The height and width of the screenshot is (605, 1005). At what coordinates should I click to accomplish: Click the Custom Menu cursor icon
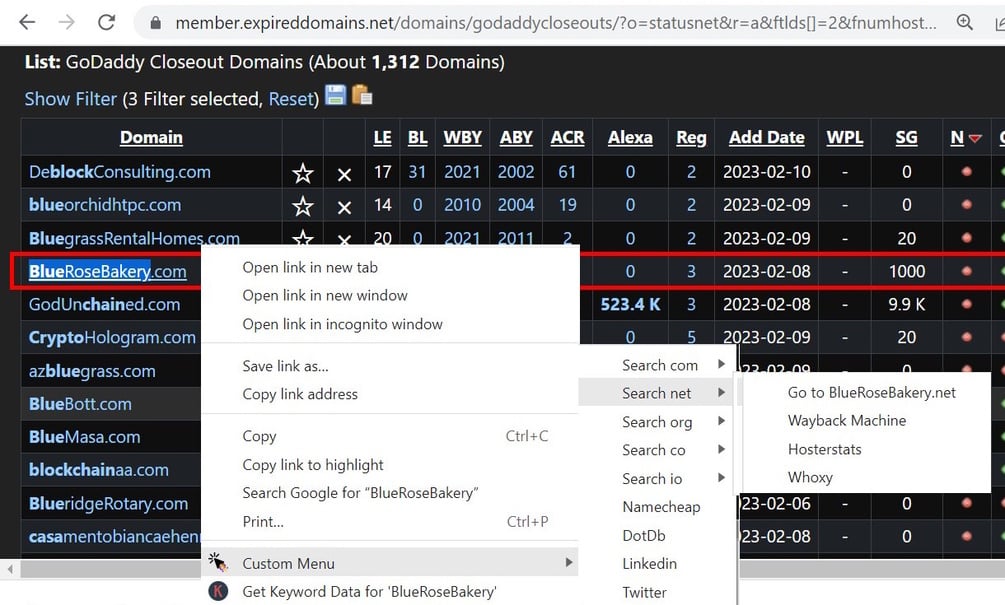click(217, 562)
